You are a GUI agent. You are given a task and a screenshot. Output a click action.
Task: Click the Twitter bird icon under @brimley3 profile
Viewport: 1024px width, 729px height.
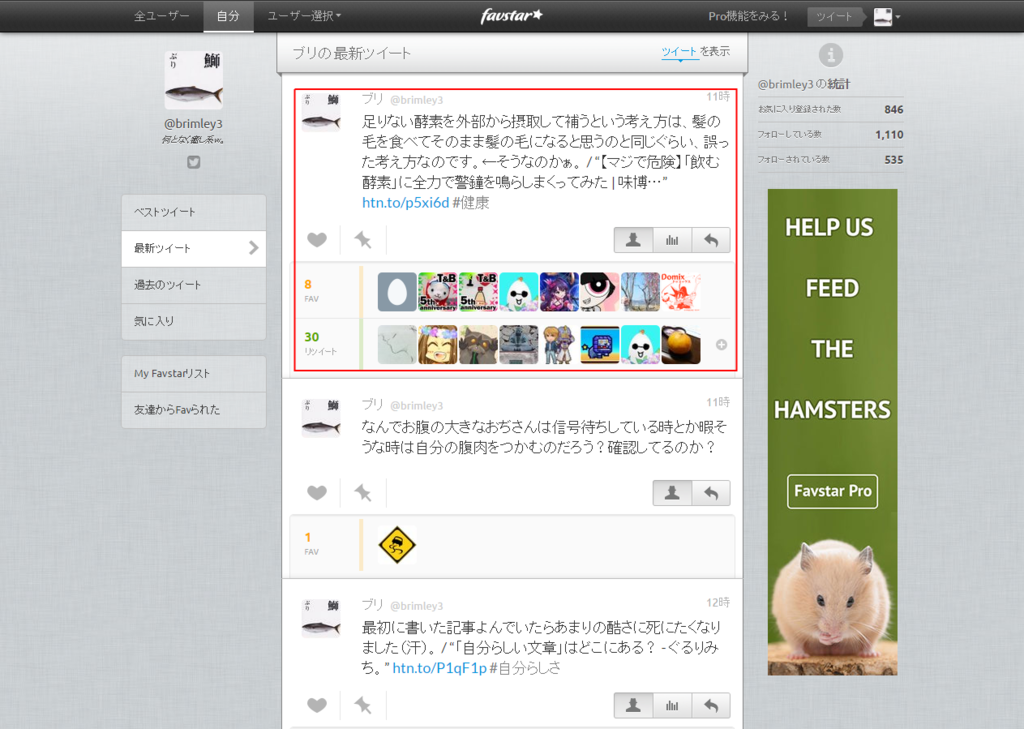pyautogui.click(x=194, y=162)
